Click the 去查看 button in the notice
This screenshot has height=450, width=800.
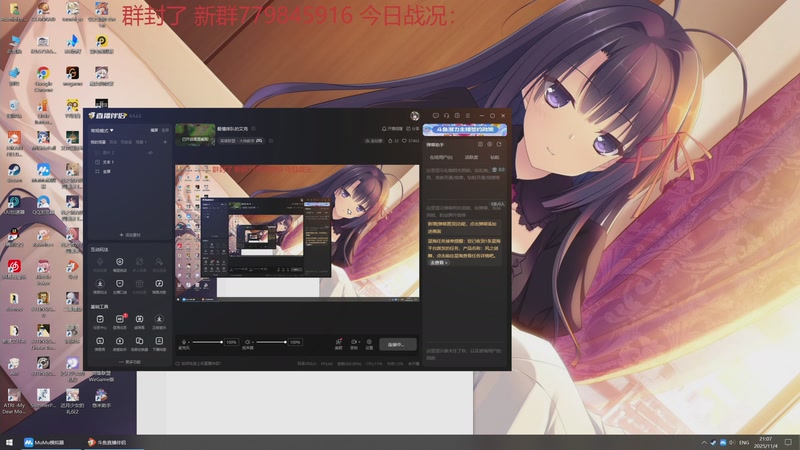click(439, 263)
